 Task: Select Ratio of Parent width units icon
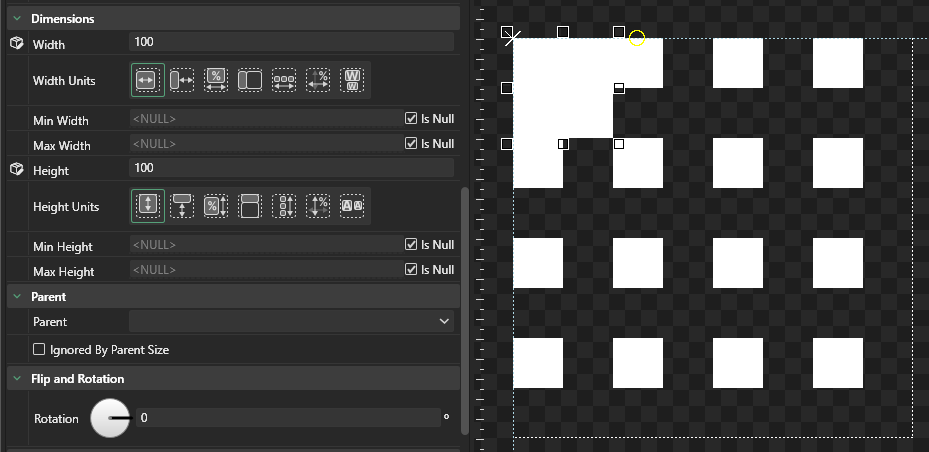pos(250,80)
